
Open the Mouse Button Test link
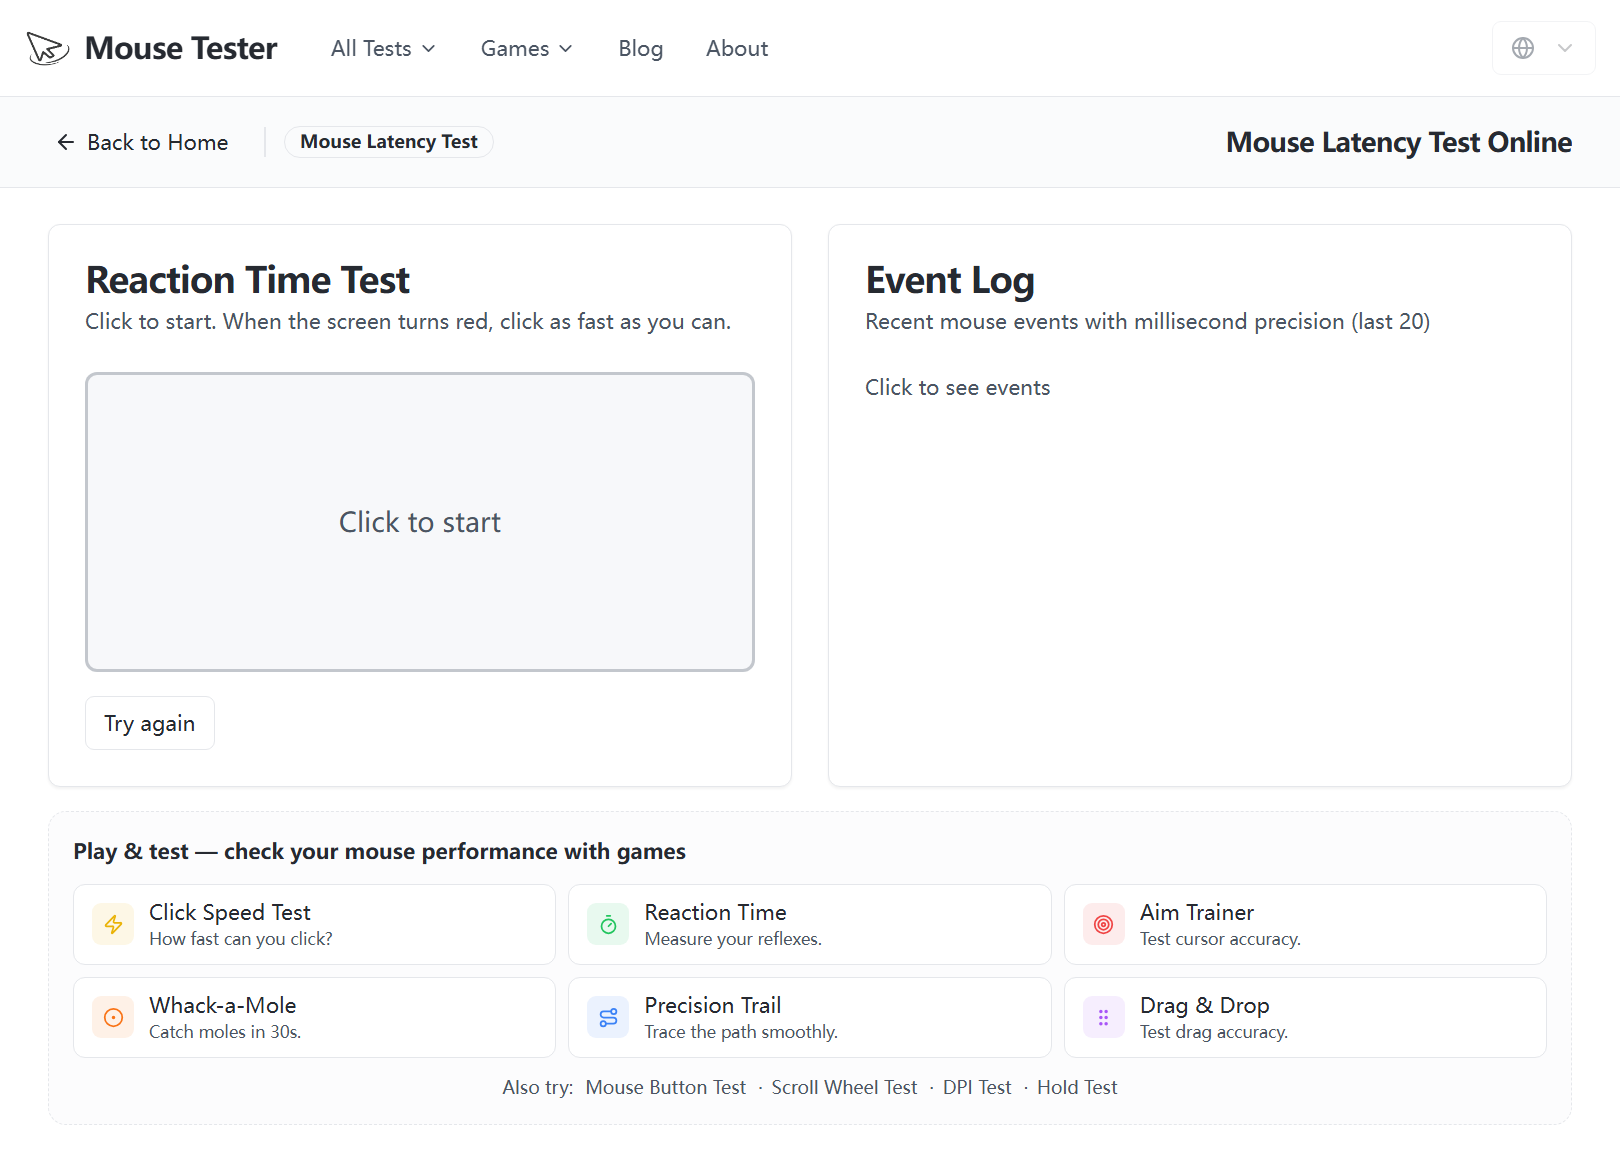coord(666,1087)
